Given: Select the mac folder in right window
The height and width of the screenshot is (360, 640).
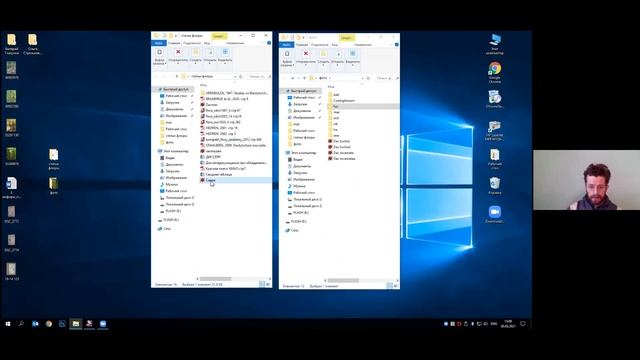Looking at the screenshot, I should pos(334,112).
